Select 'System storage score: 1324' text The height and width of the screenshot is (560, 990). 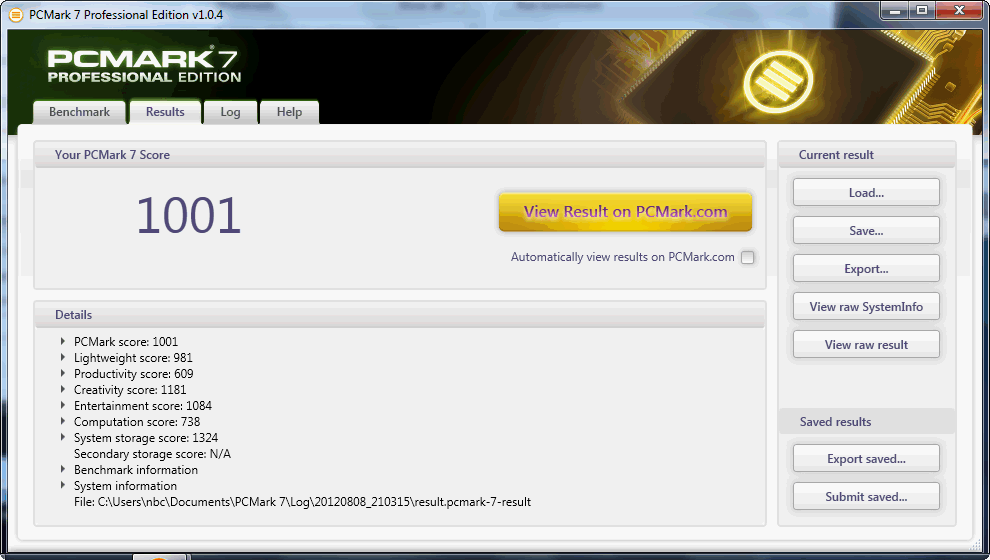pos(146,438)
